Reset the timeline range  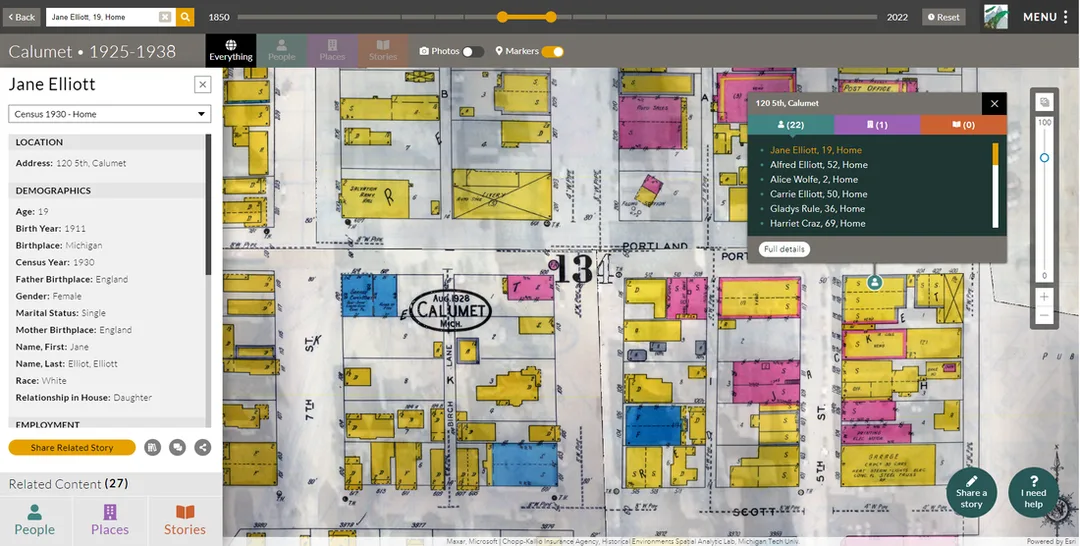(944, 17)
